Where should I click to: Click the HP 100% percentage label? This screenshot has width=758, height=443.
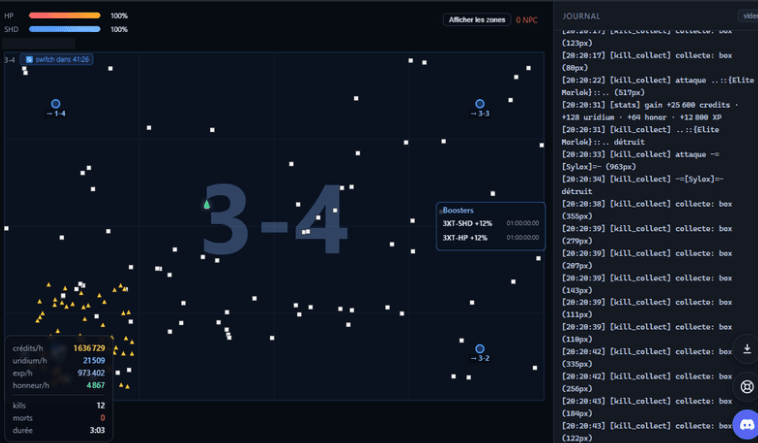pos(119,15)
